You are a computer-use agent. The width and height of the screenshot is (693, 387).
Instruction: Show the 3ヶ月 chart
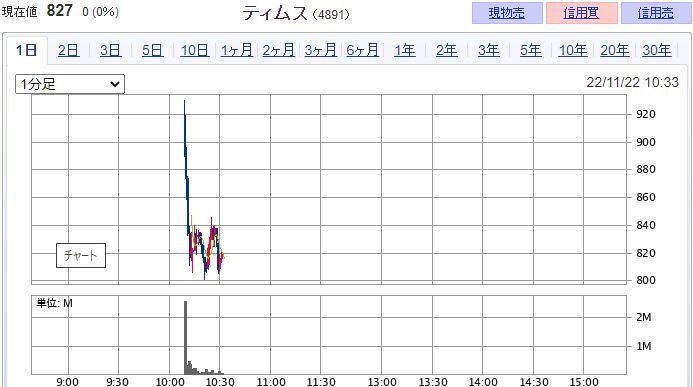tap(320, 50)
